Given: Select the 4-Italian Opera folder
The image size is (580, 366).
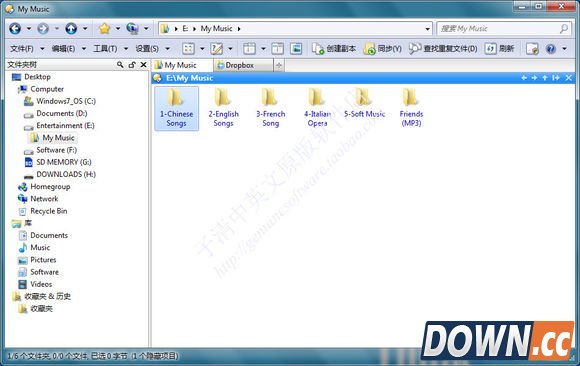Looking at the screenshot, I should tap(317, 108).
